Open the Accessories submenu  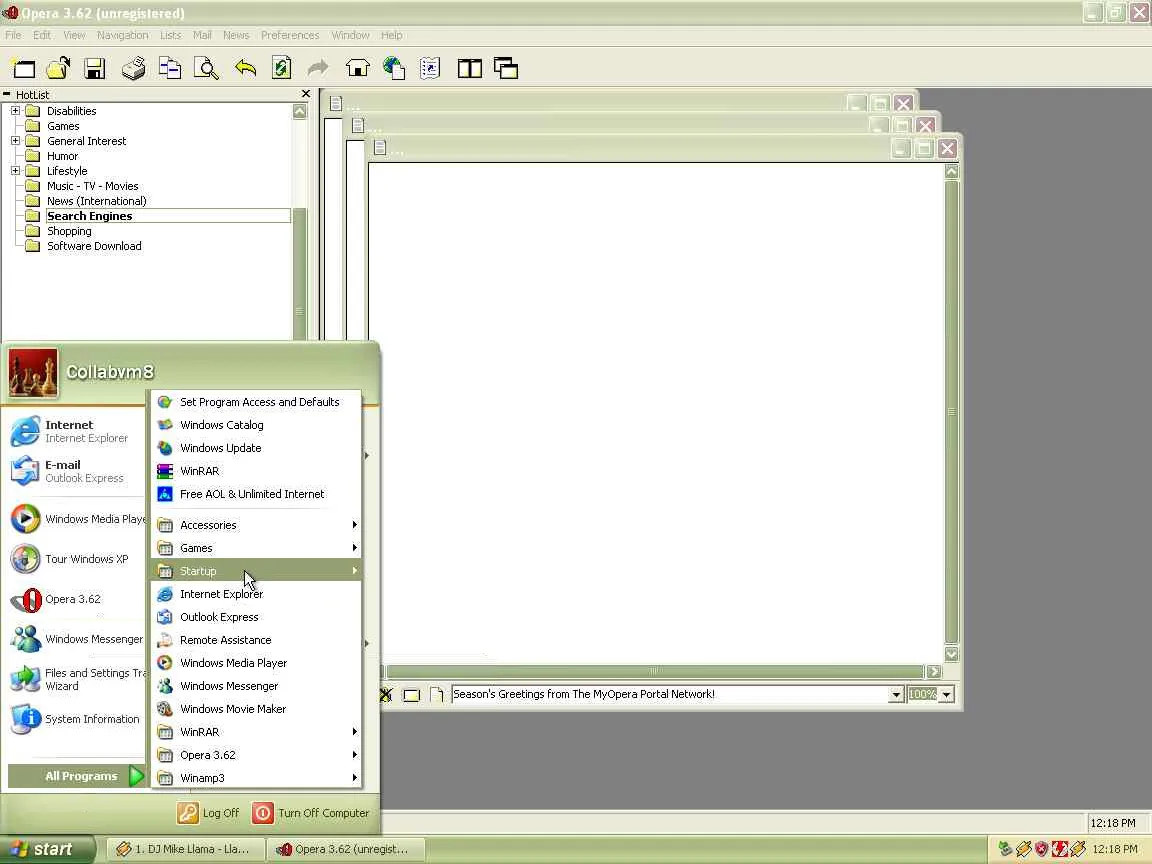coord(256,525)
